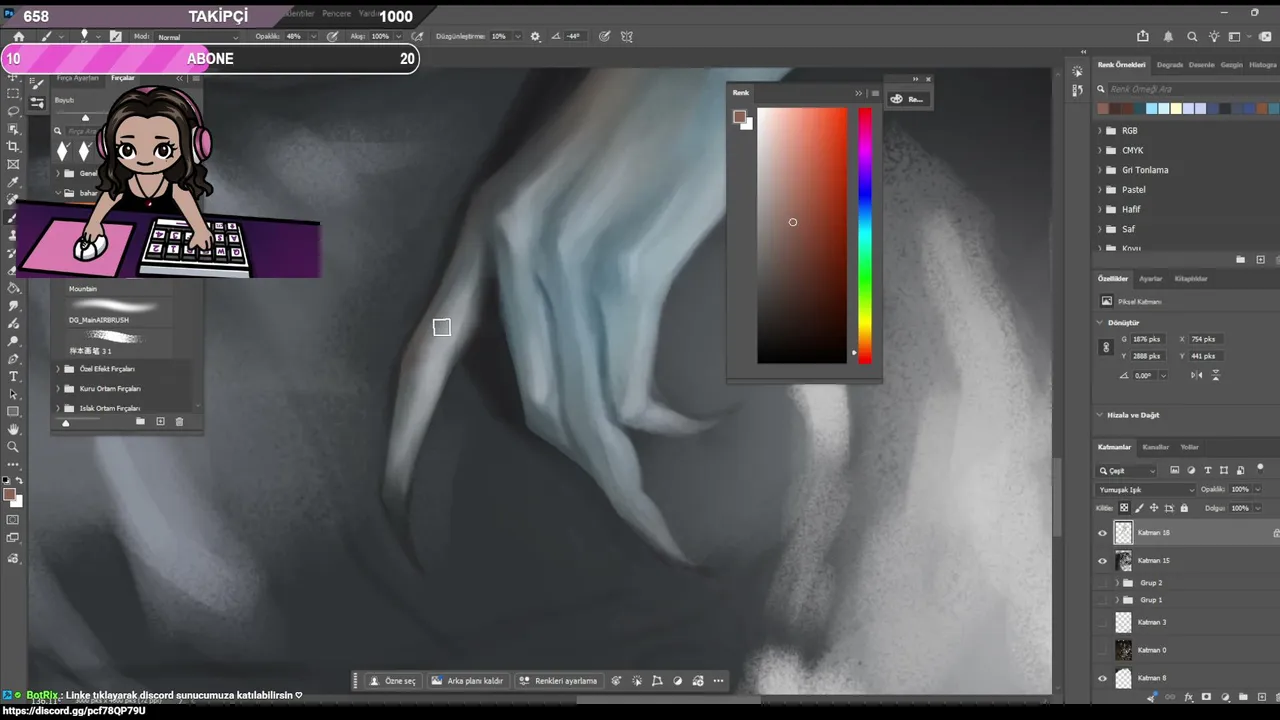Open the Degrade tab
This screenshot has width=1280, height=720.
coord(1169,65)
